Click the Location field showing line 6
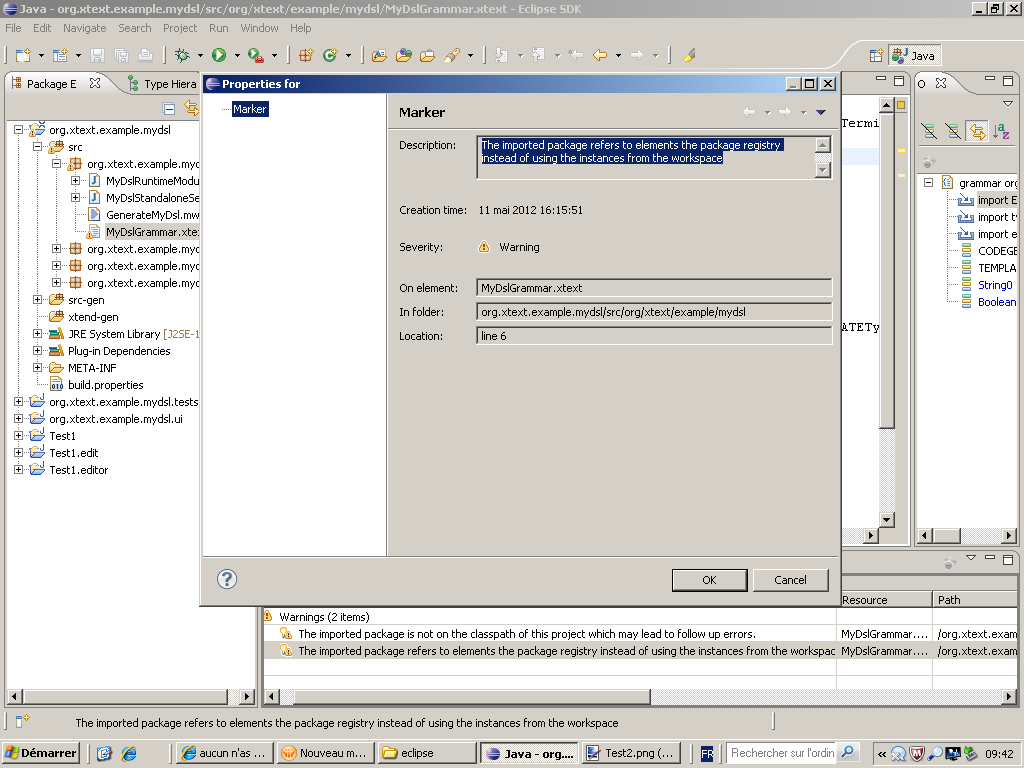The width and height of the screenshot is (1024, 768). [654, 336]
